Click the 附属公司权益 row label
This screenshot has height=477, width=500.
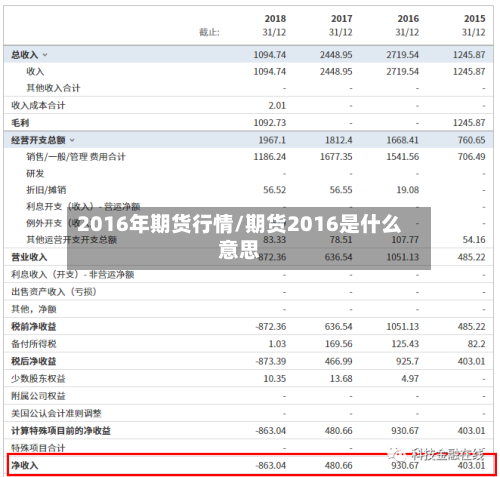pyautogui.click(x=38, y=396)
